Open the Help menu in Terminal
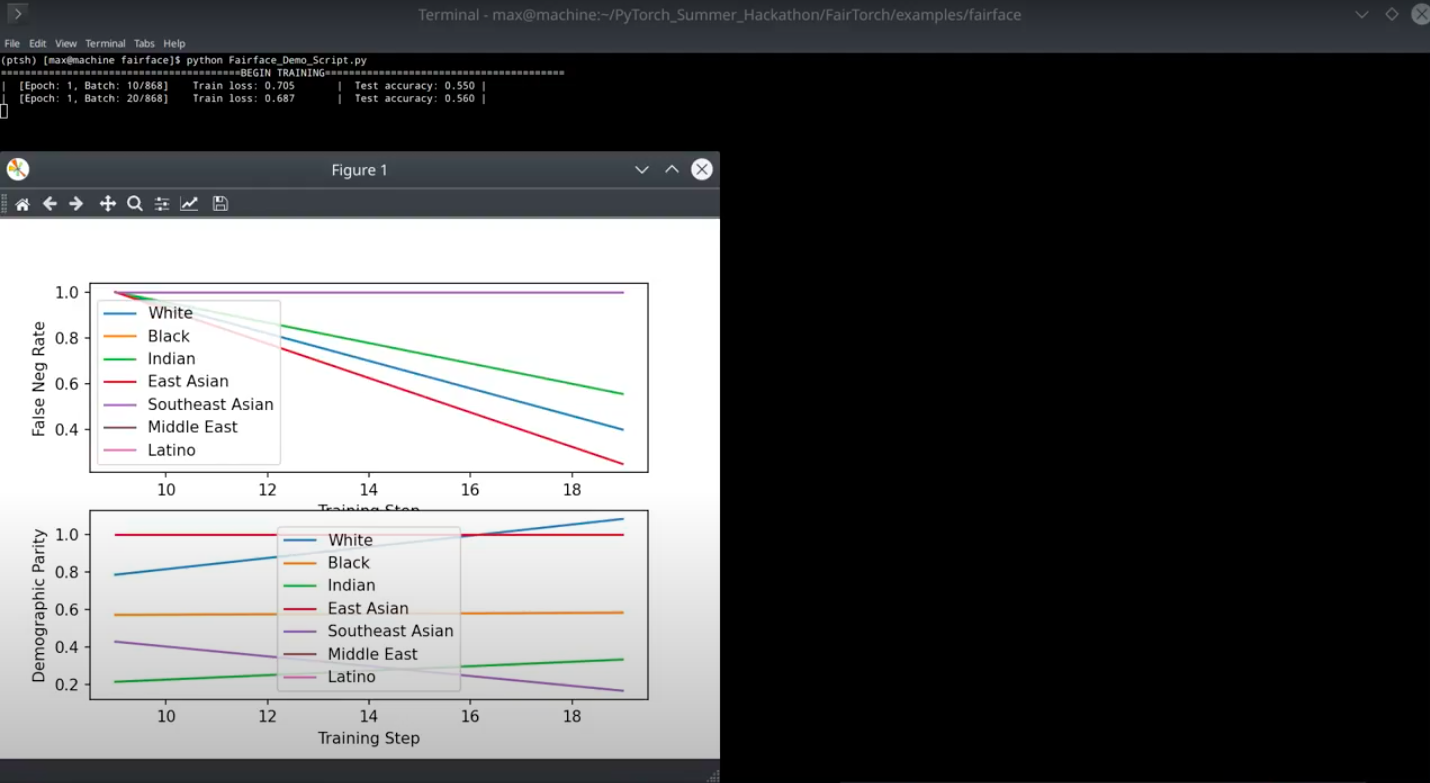Viewport: 1430px width, 783px height. tap(174, 44)
